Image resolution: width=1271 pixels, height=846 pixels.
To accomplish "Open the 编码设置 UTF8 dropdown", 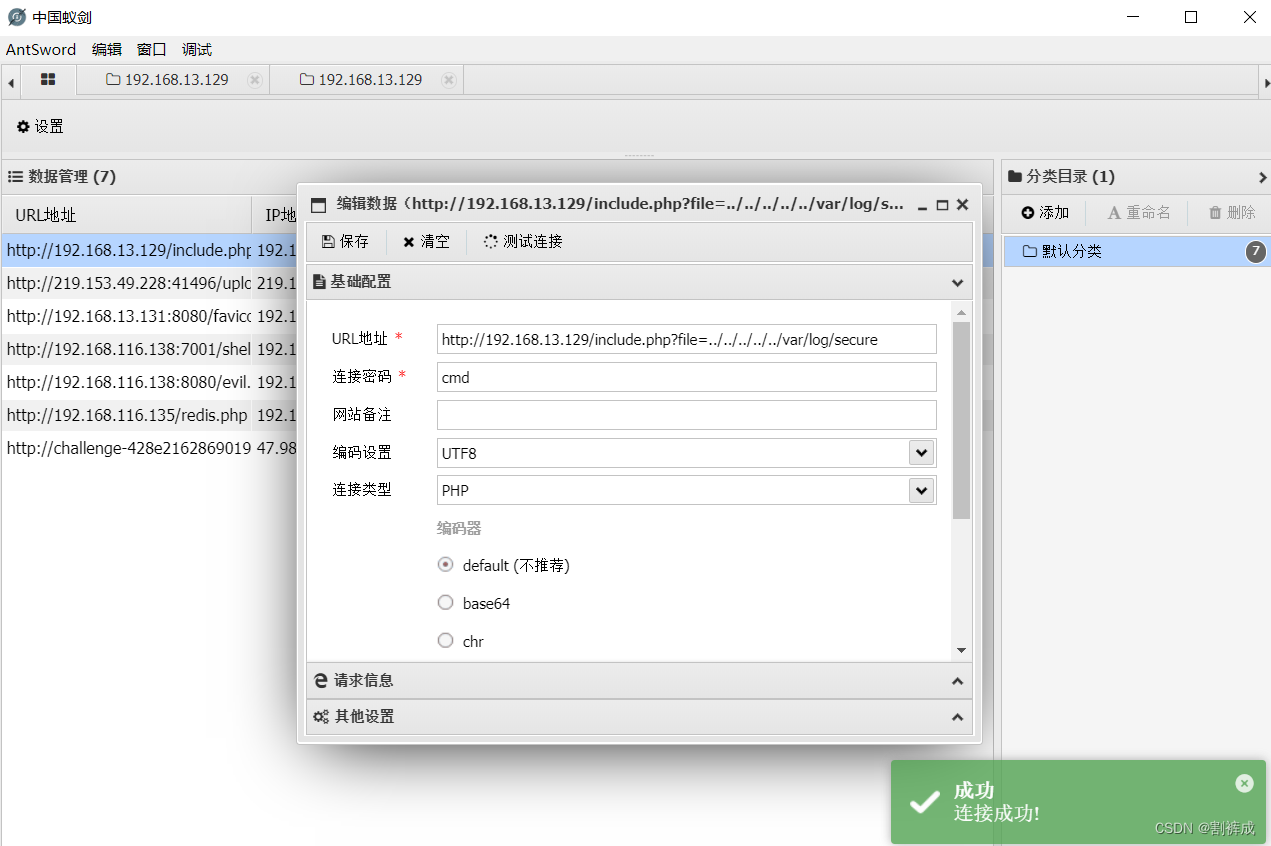I will (921, 452).
